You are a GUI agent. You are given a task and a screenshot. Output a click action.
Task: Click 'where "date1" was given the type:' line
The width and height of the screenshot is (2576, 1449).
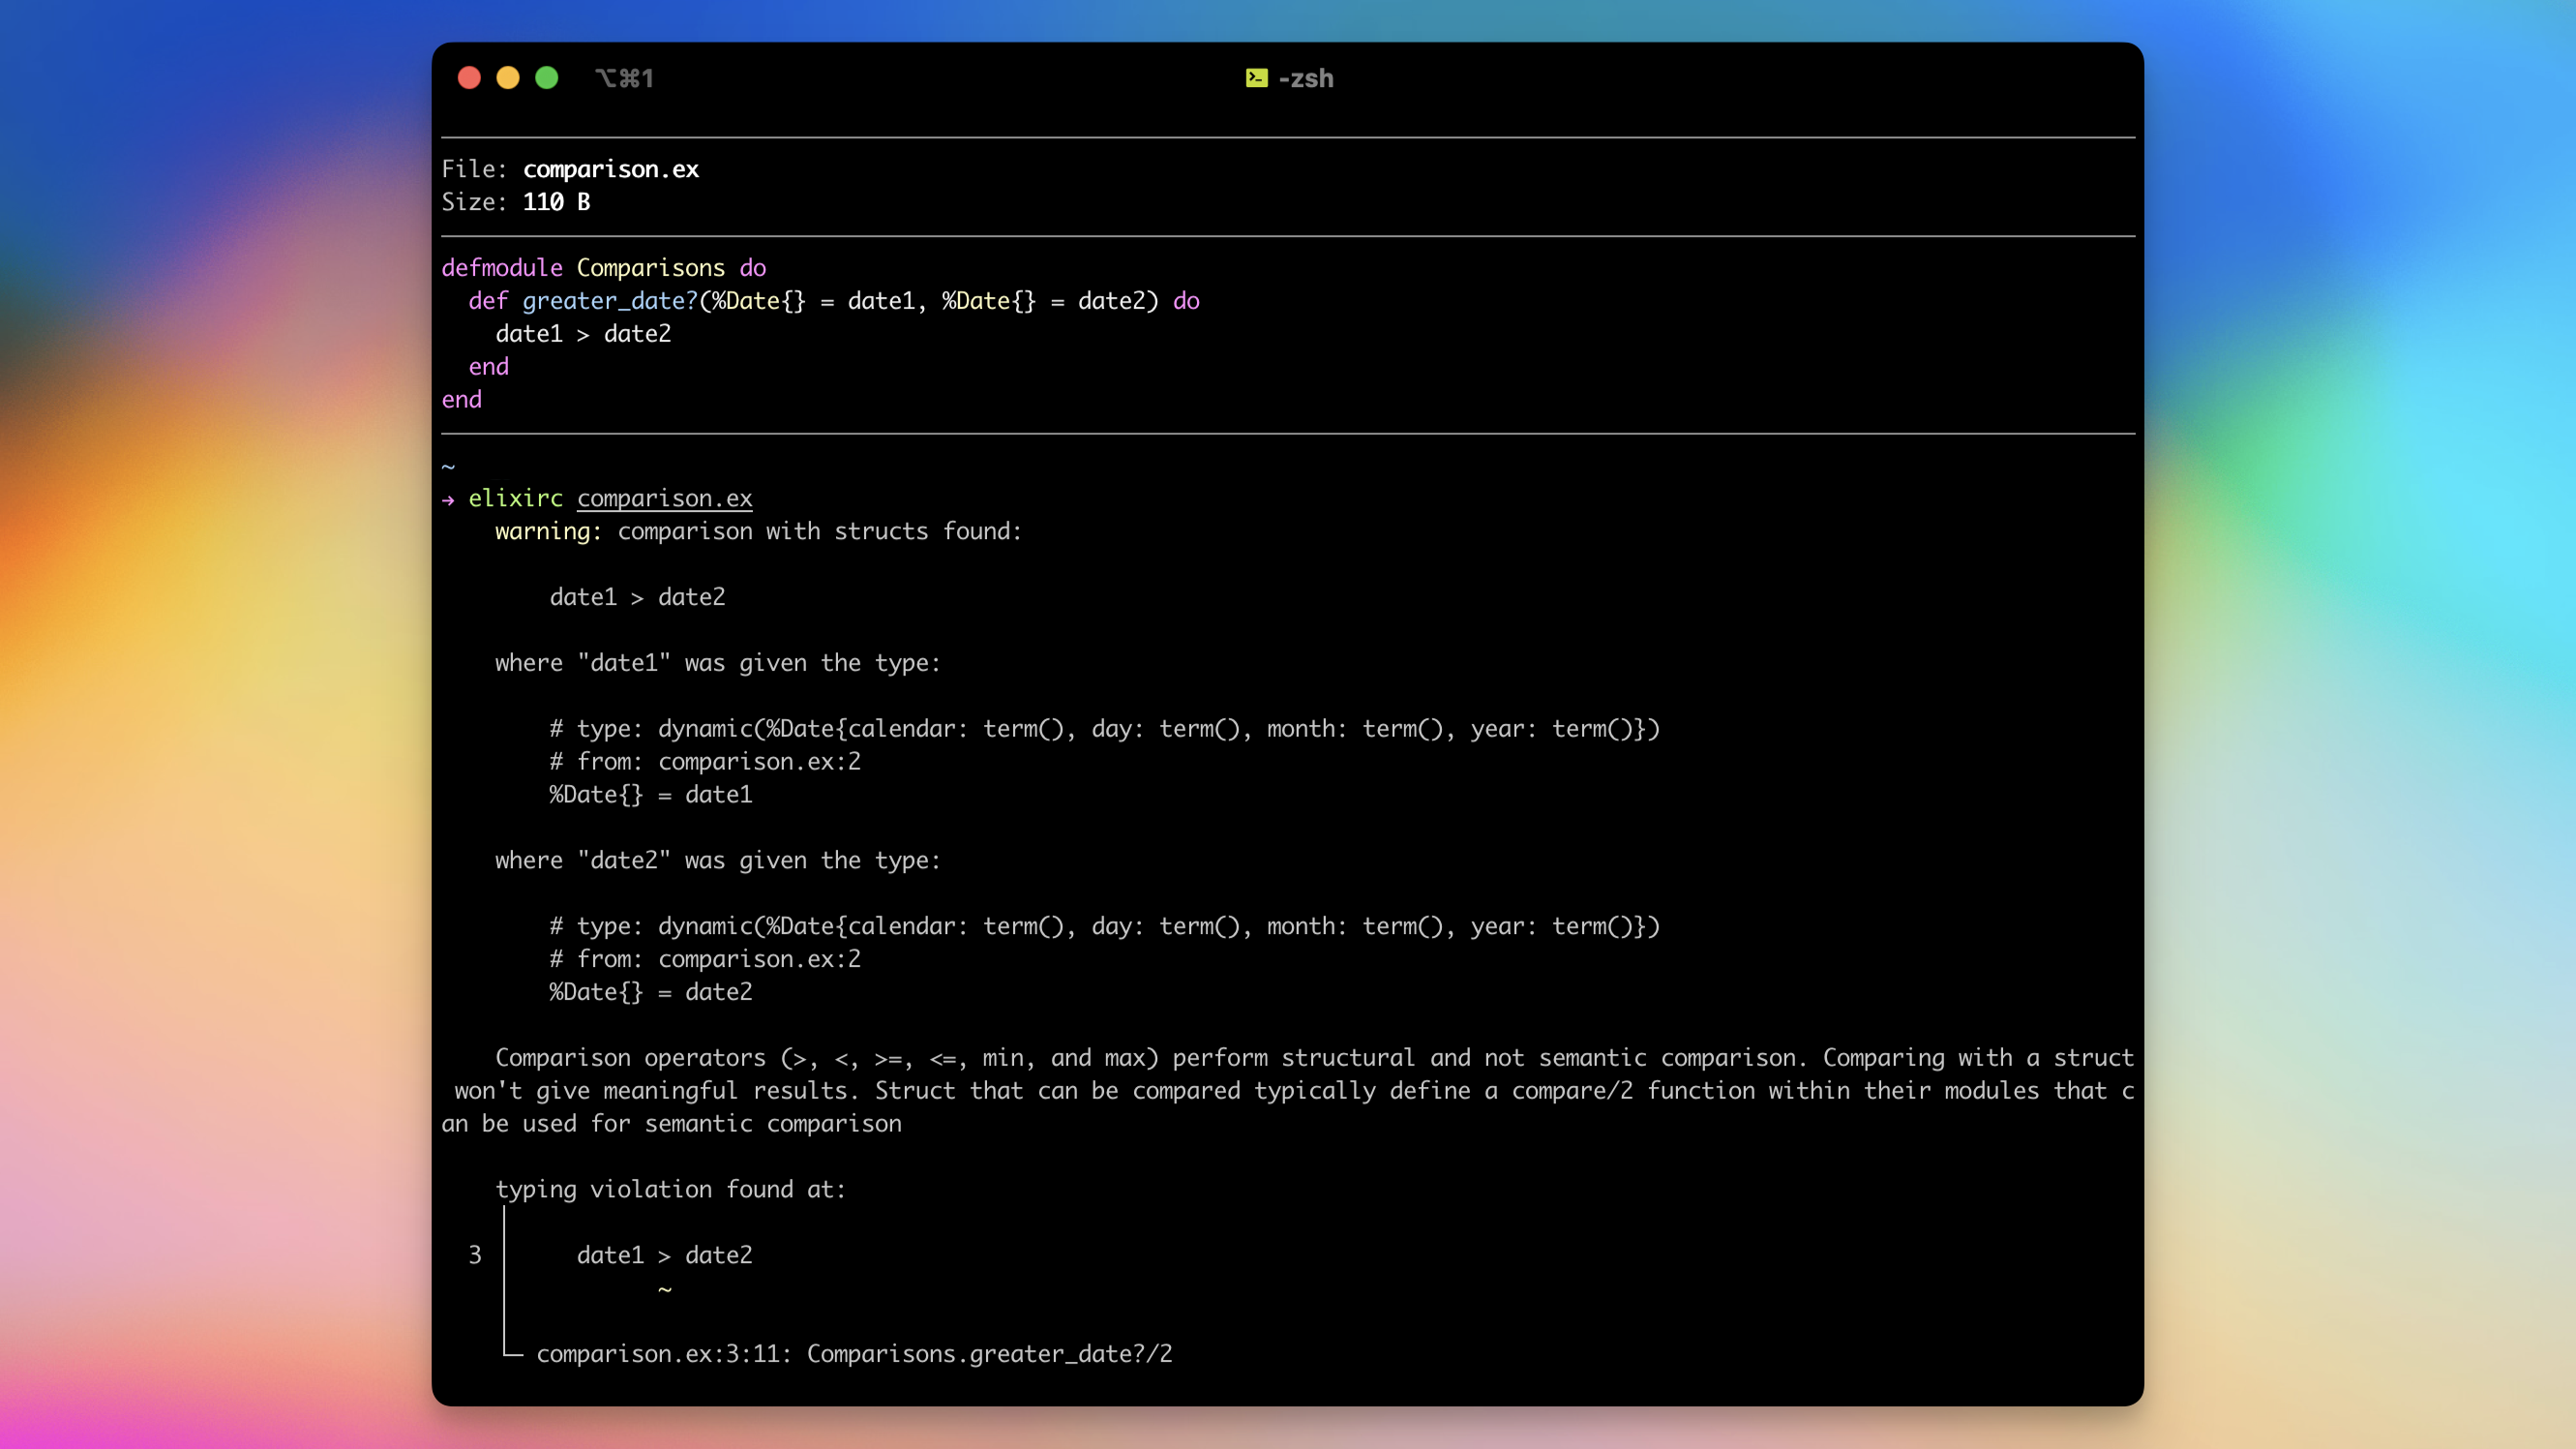(x=718, y=663)
